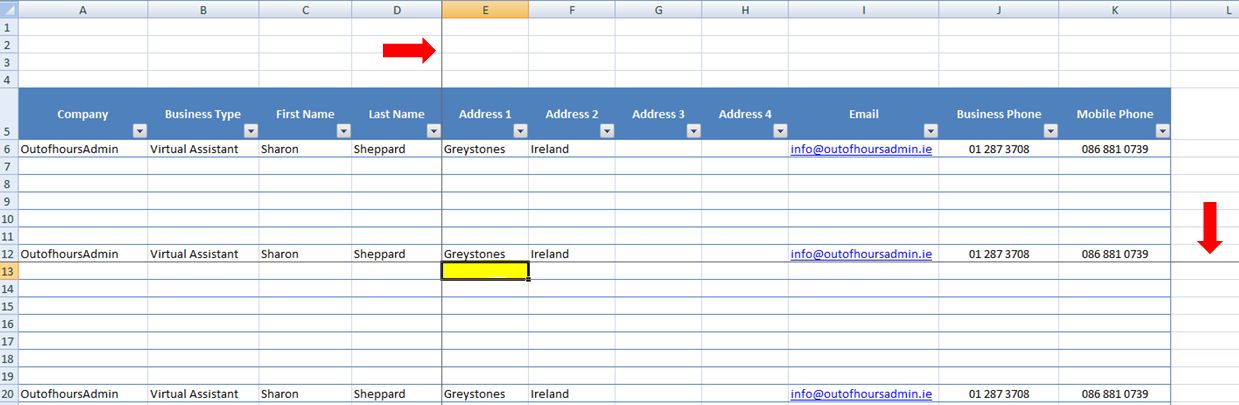Screen dimensions: 1239x405
Task: Open the email link in row 6
Action: pos(861,149)
